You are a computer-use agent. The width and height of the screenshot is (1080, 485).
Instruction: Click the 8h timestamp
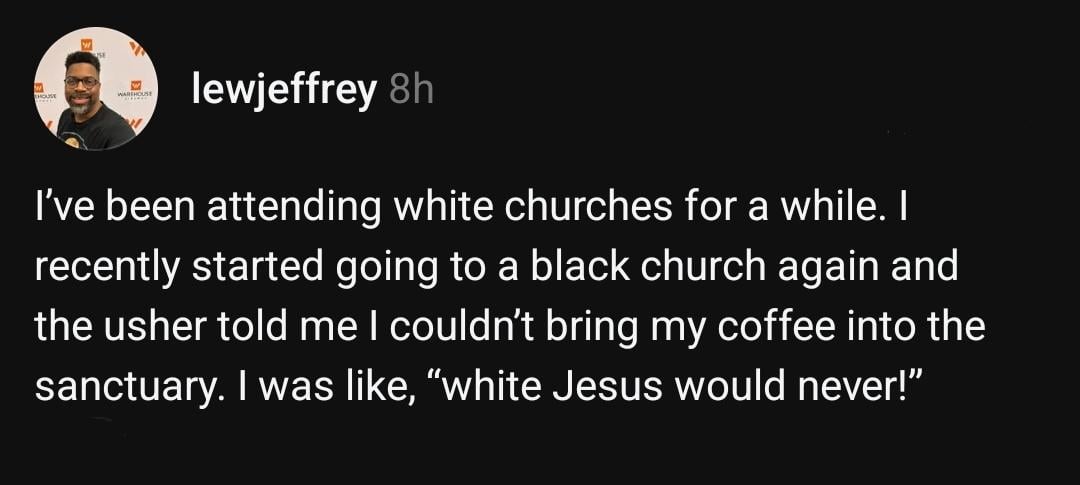412,90
